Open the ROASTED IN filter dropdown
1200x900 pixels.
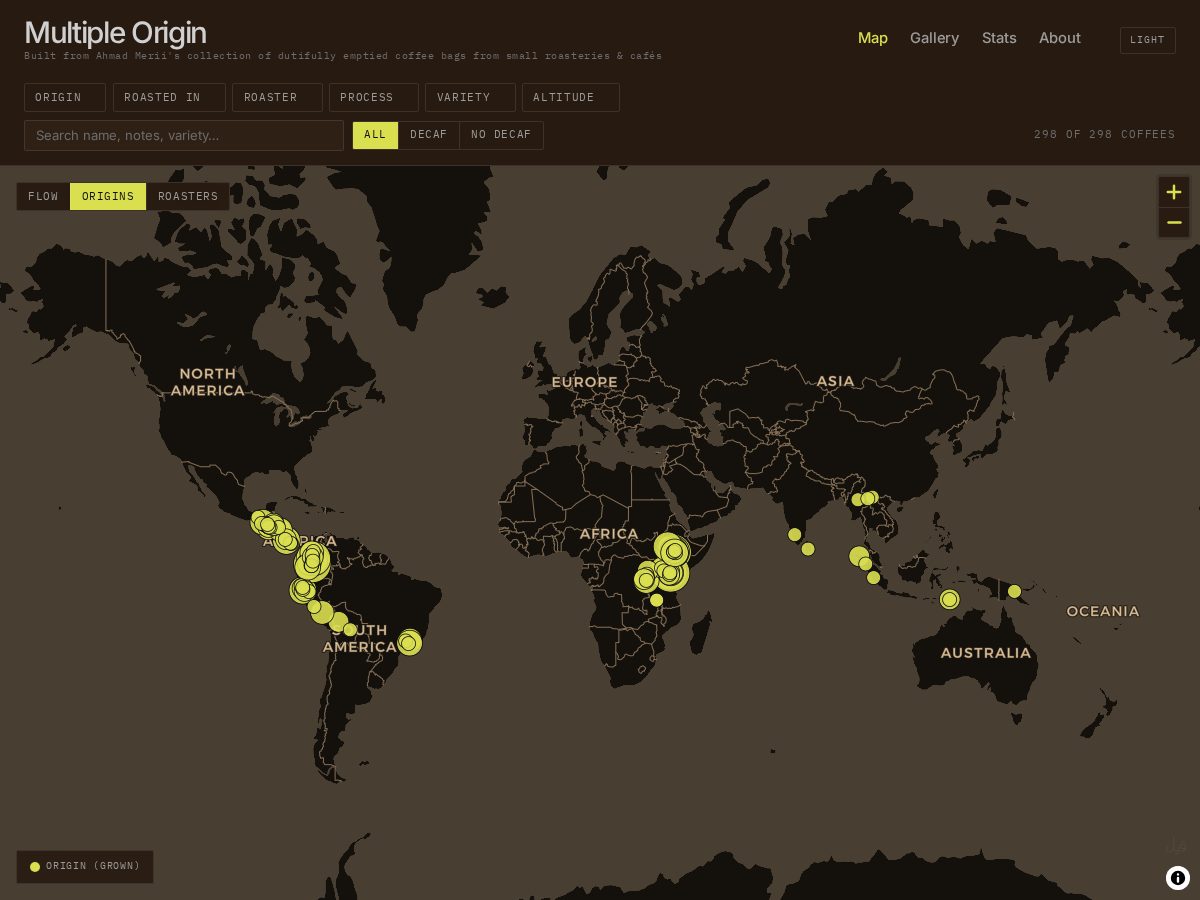(x=169, y=97)
